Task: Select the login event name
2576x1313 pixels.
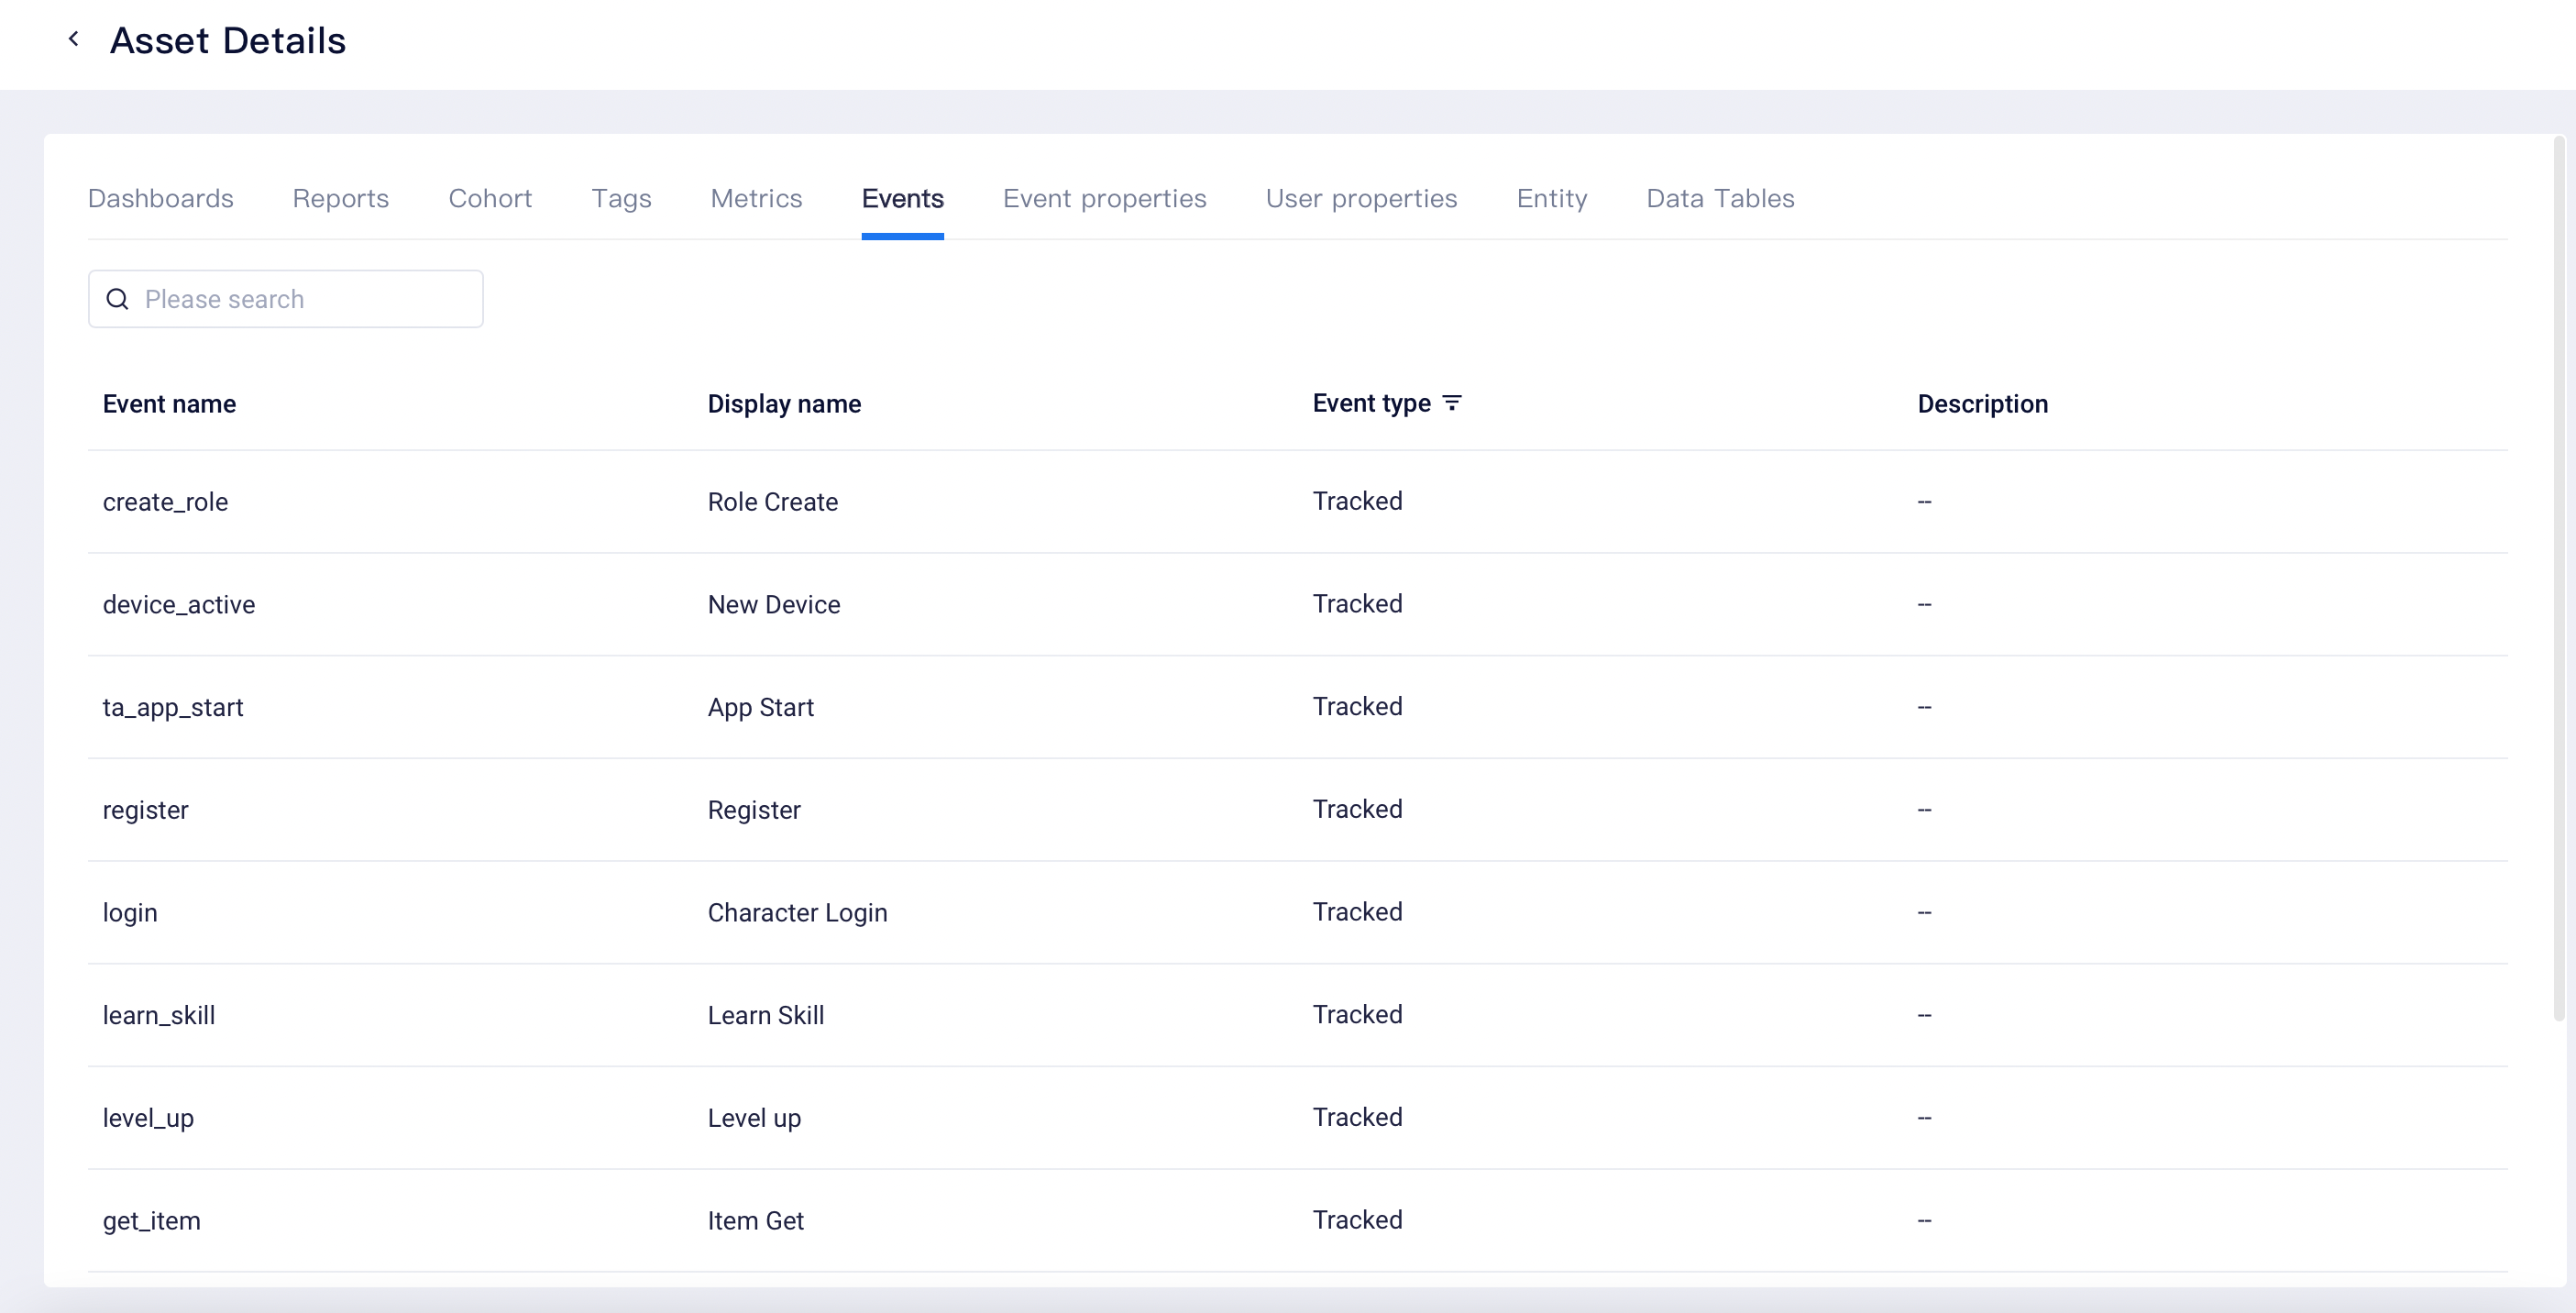Action: [130, 913]
